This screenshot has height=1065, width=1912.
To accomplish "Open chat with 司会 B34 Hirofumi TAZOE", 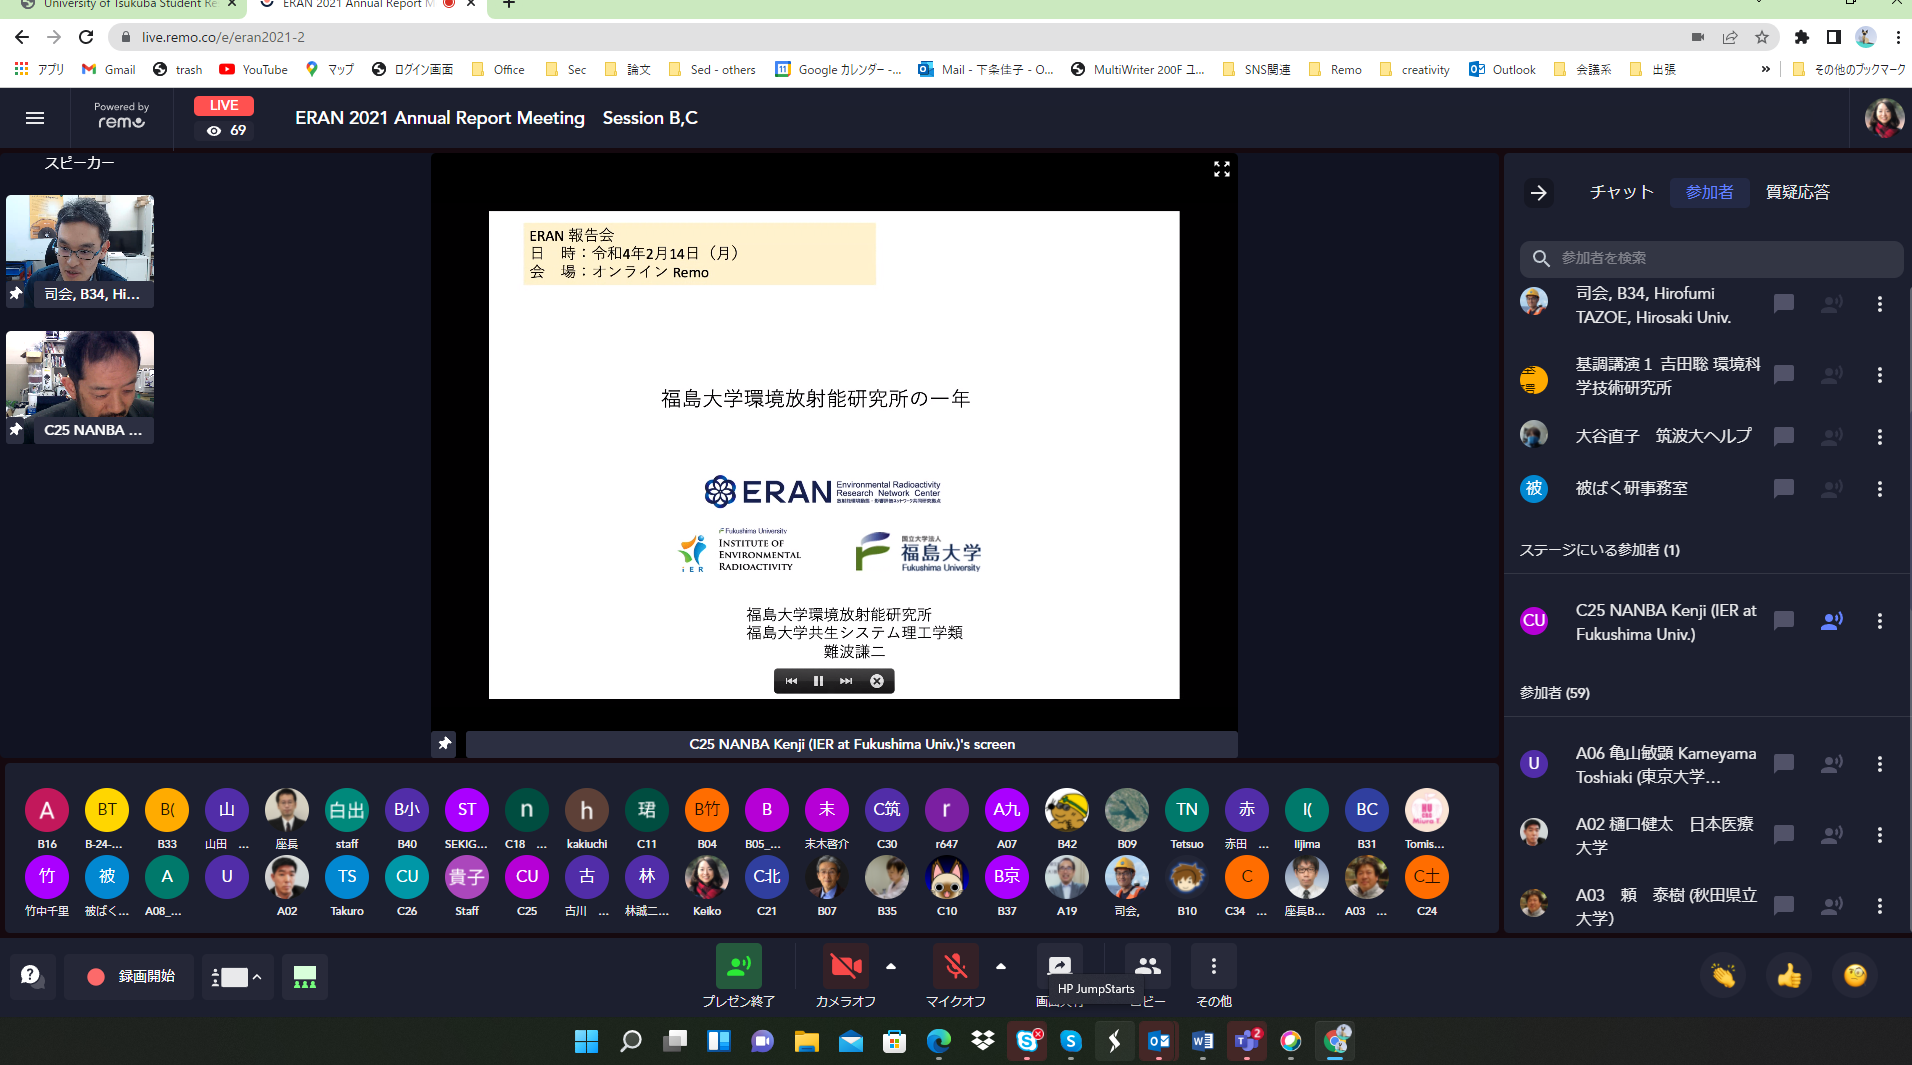I will click(1784, 303).
